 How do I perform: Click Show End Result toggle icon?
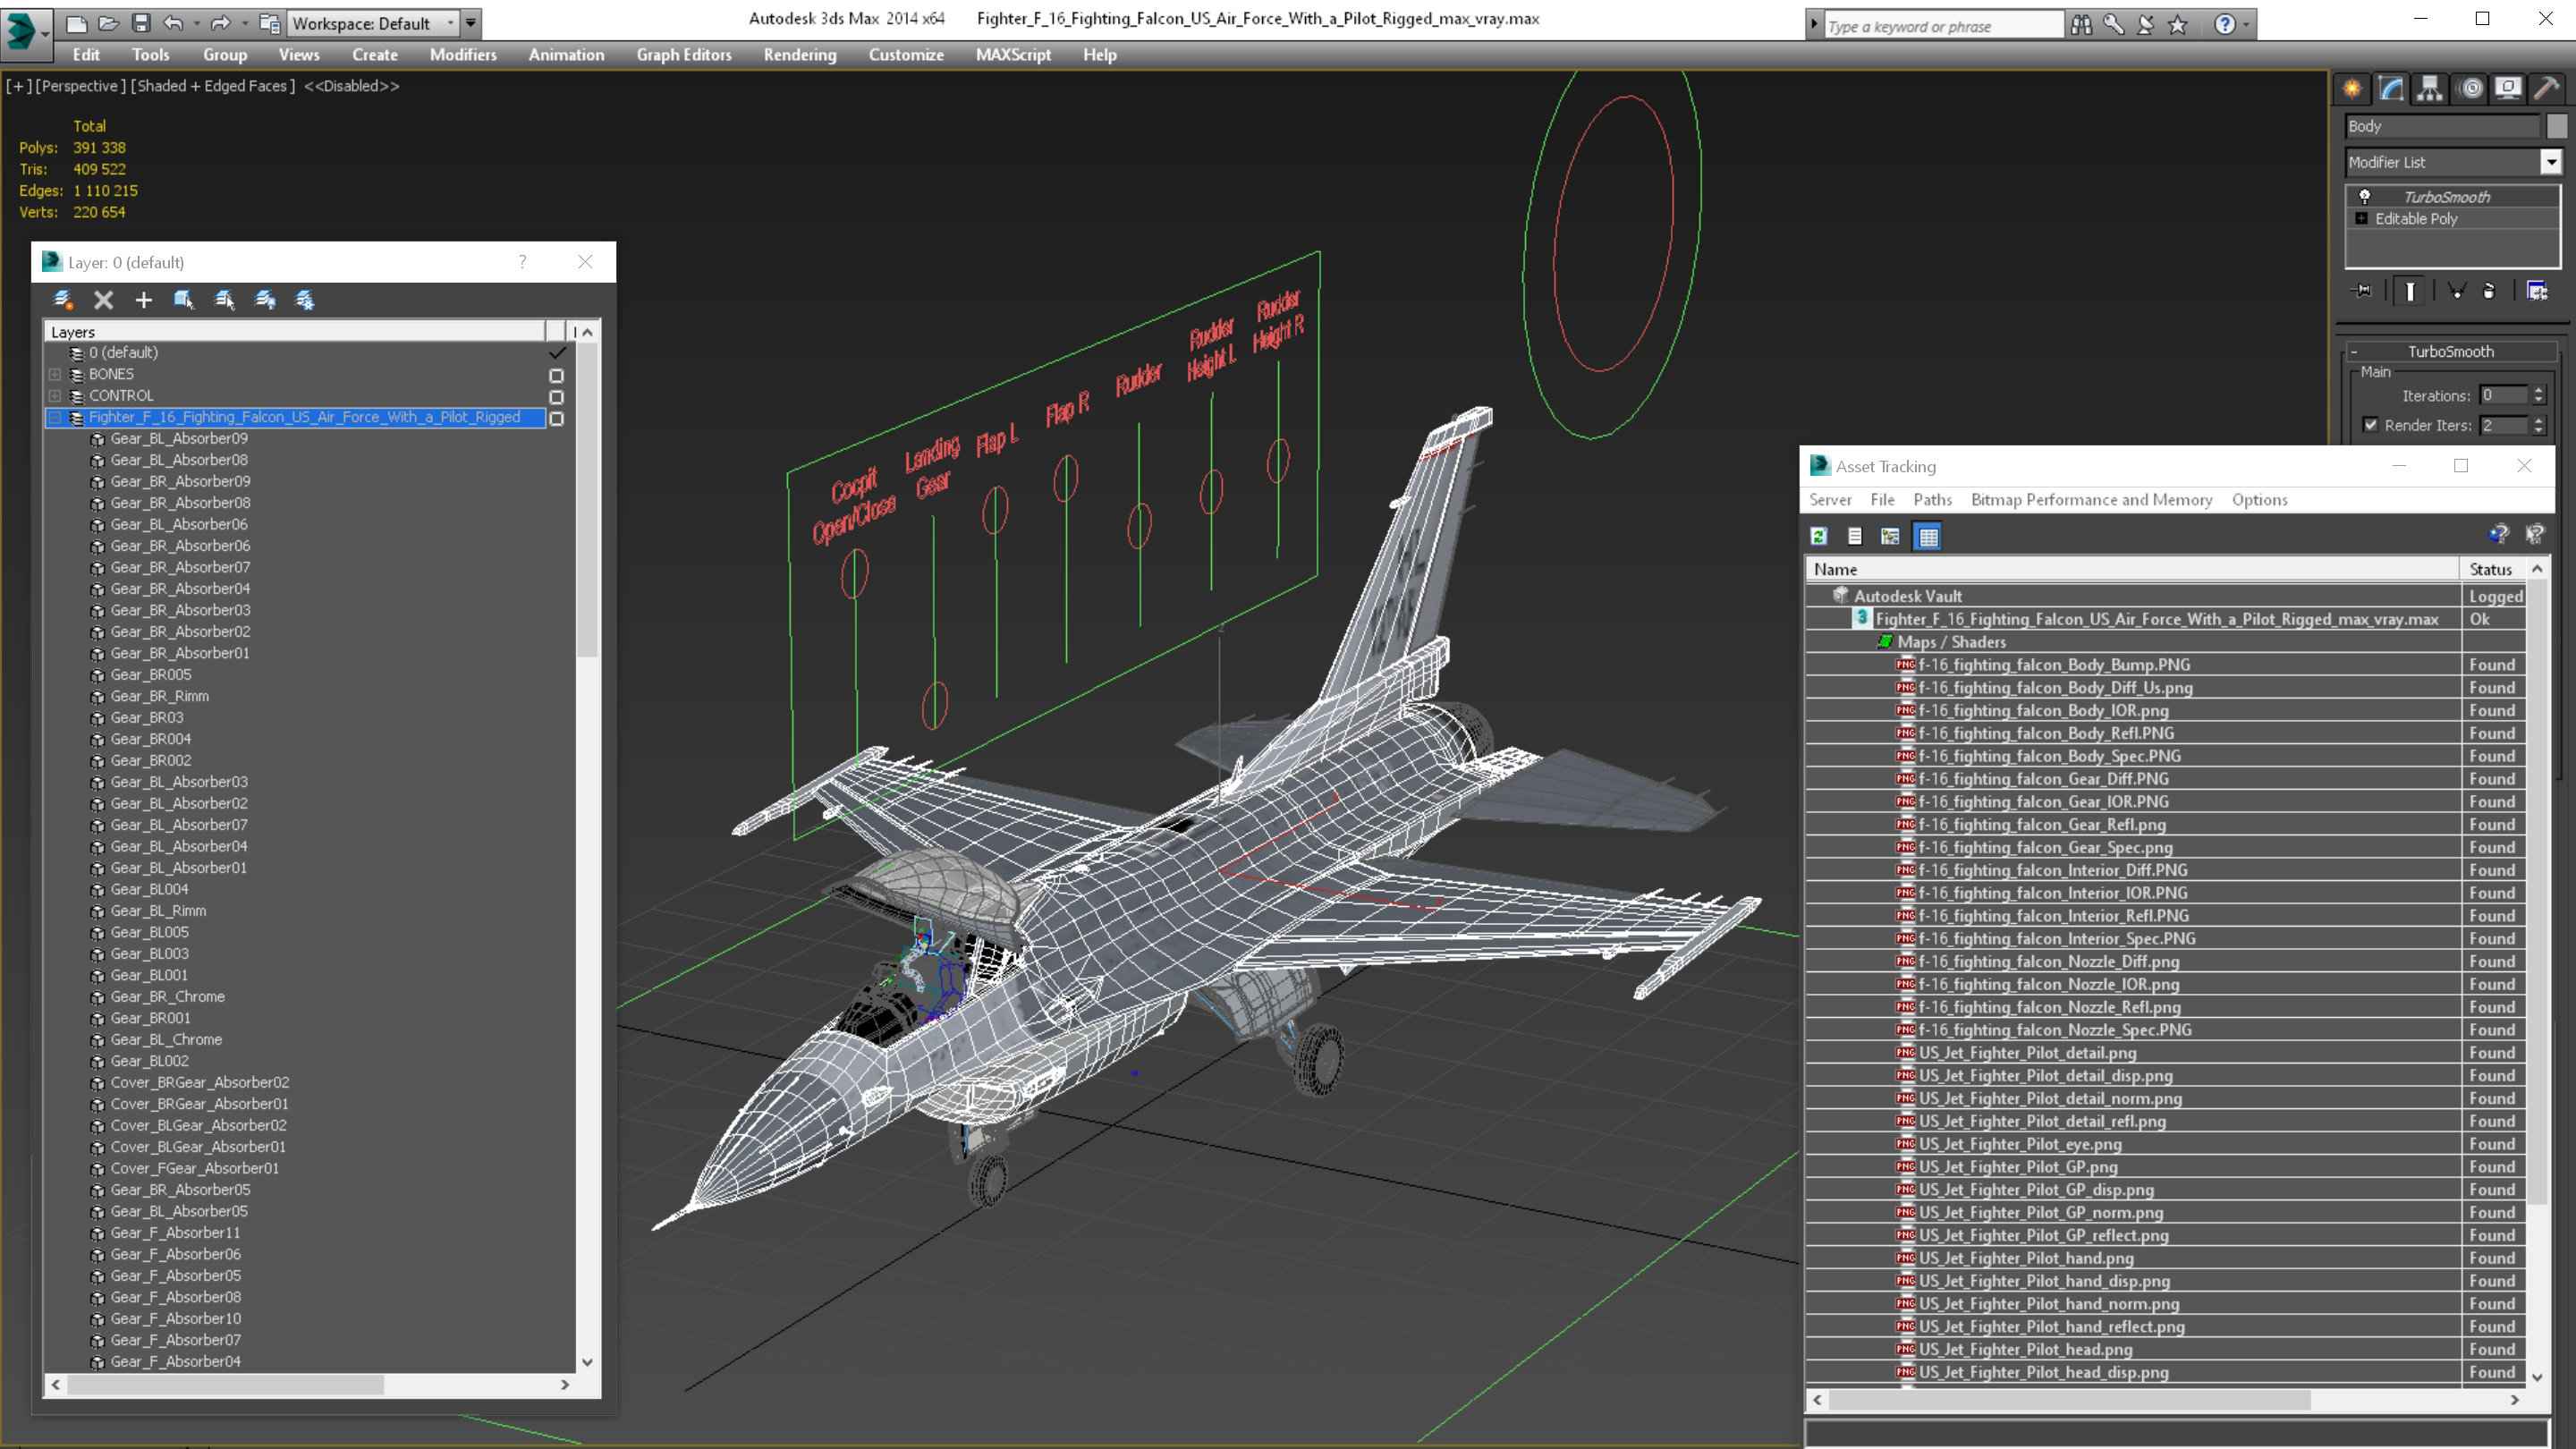coord(2410,291)
